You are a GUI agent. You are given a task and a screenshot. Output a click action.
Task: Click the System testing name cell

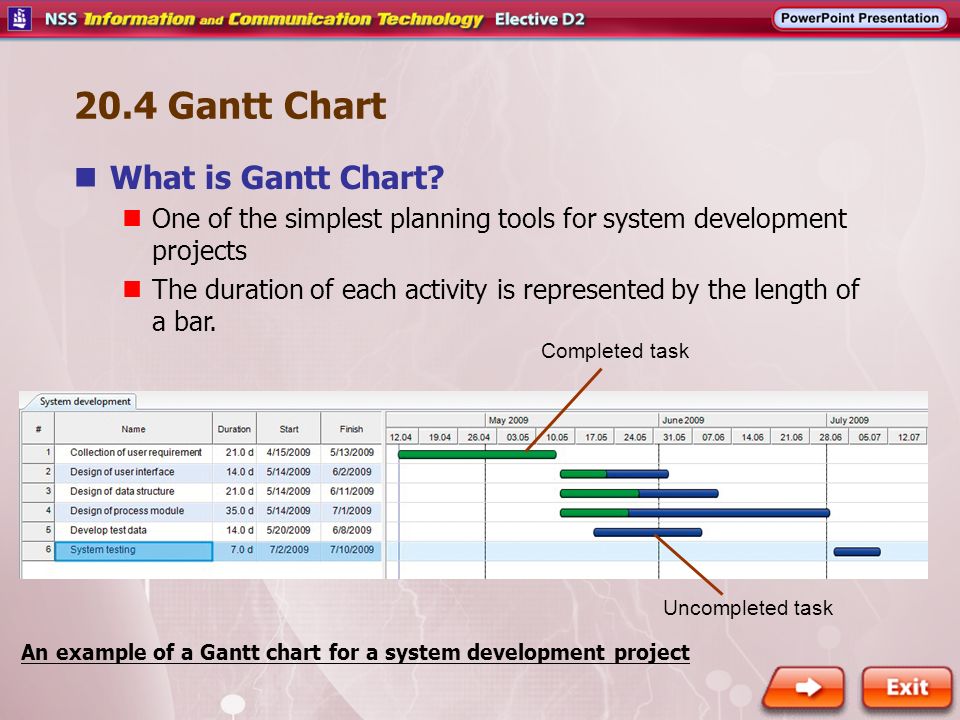[133, 550]
